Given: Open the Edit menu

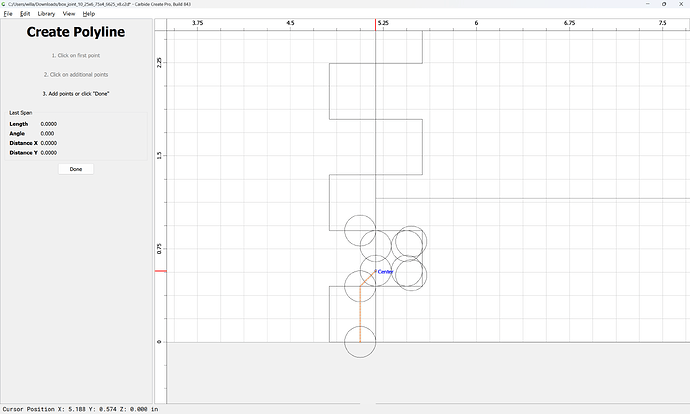Looking at the screenshot, I should [25, 14].
